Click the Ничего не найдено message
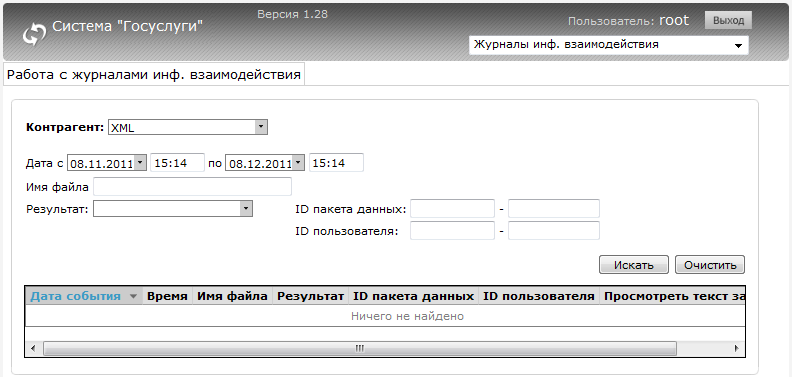The width and height of the screenshot is (792, 377). tap(408, 316)
